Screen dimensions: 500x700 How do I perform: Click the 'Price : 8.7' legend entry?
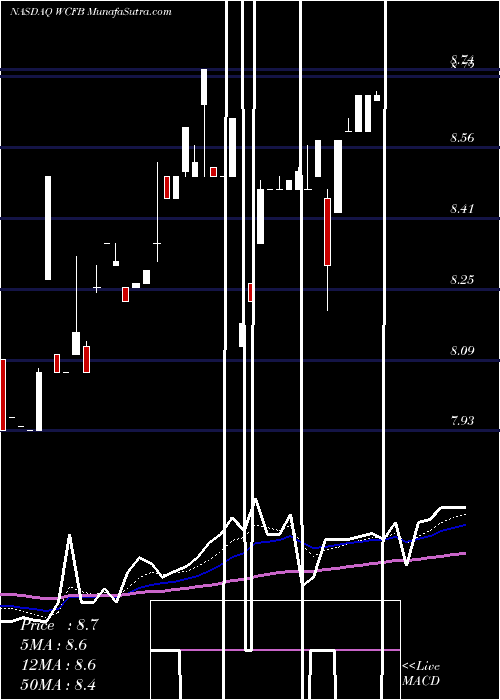(59, 625)
